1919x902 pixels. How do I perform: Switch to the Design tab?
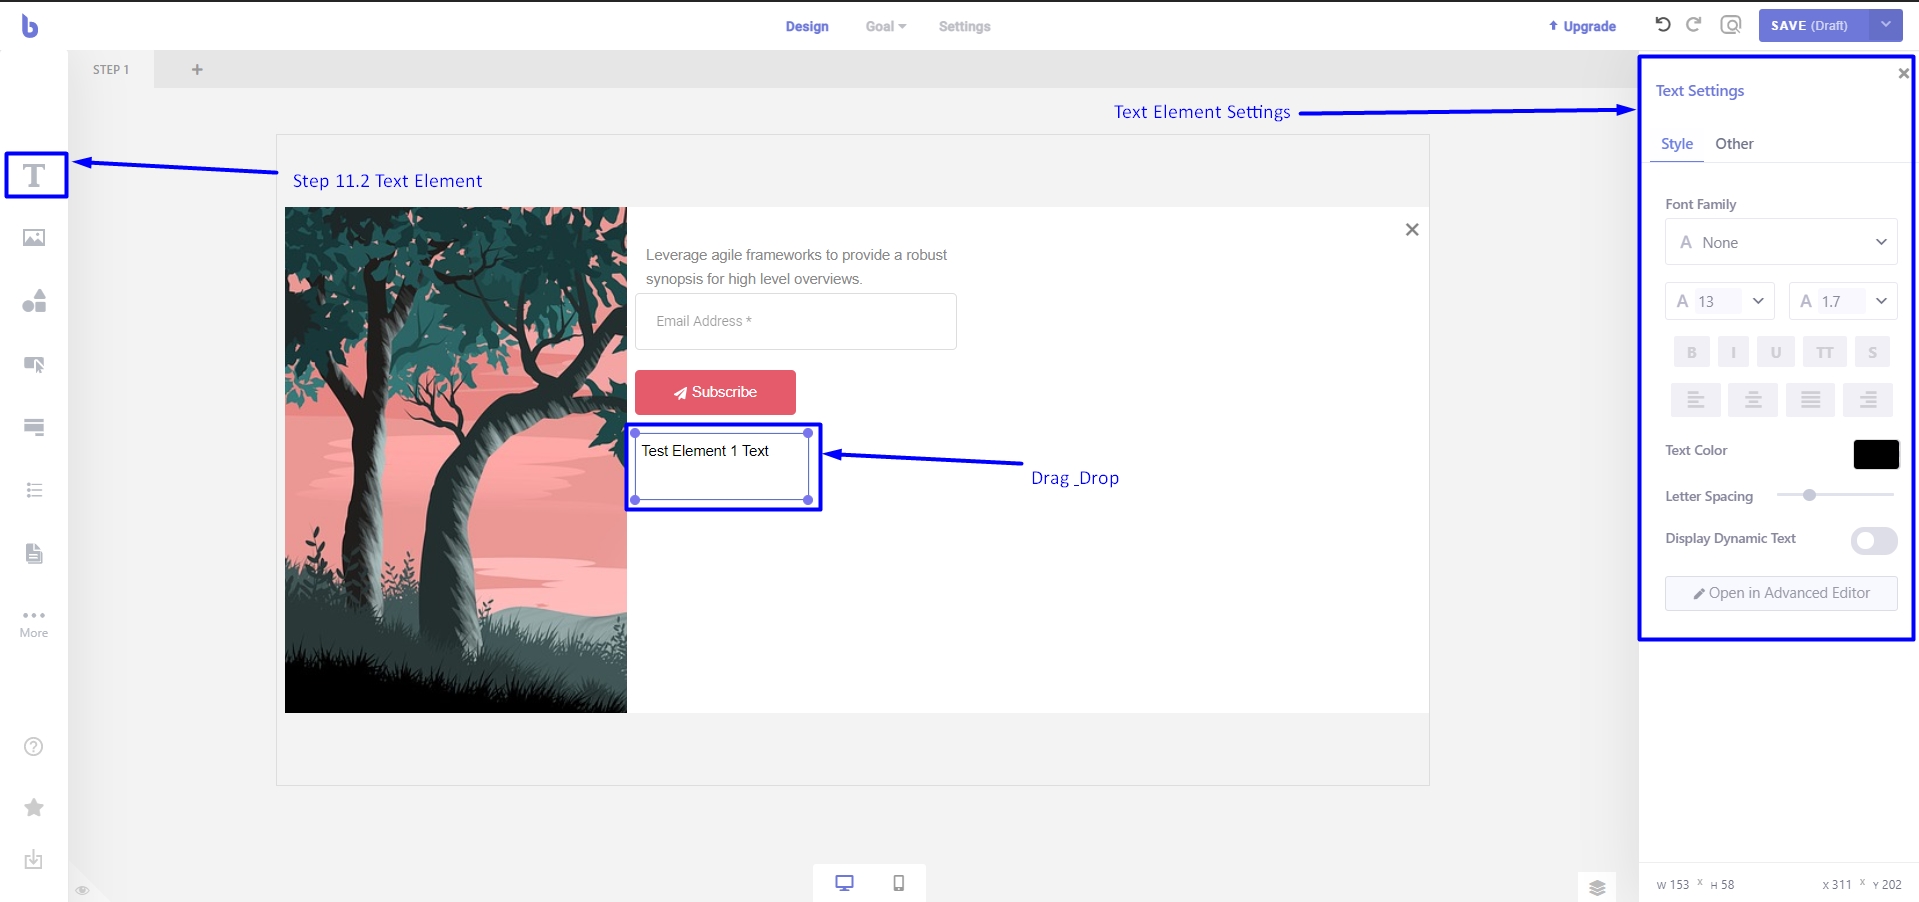tap(807, 26)
